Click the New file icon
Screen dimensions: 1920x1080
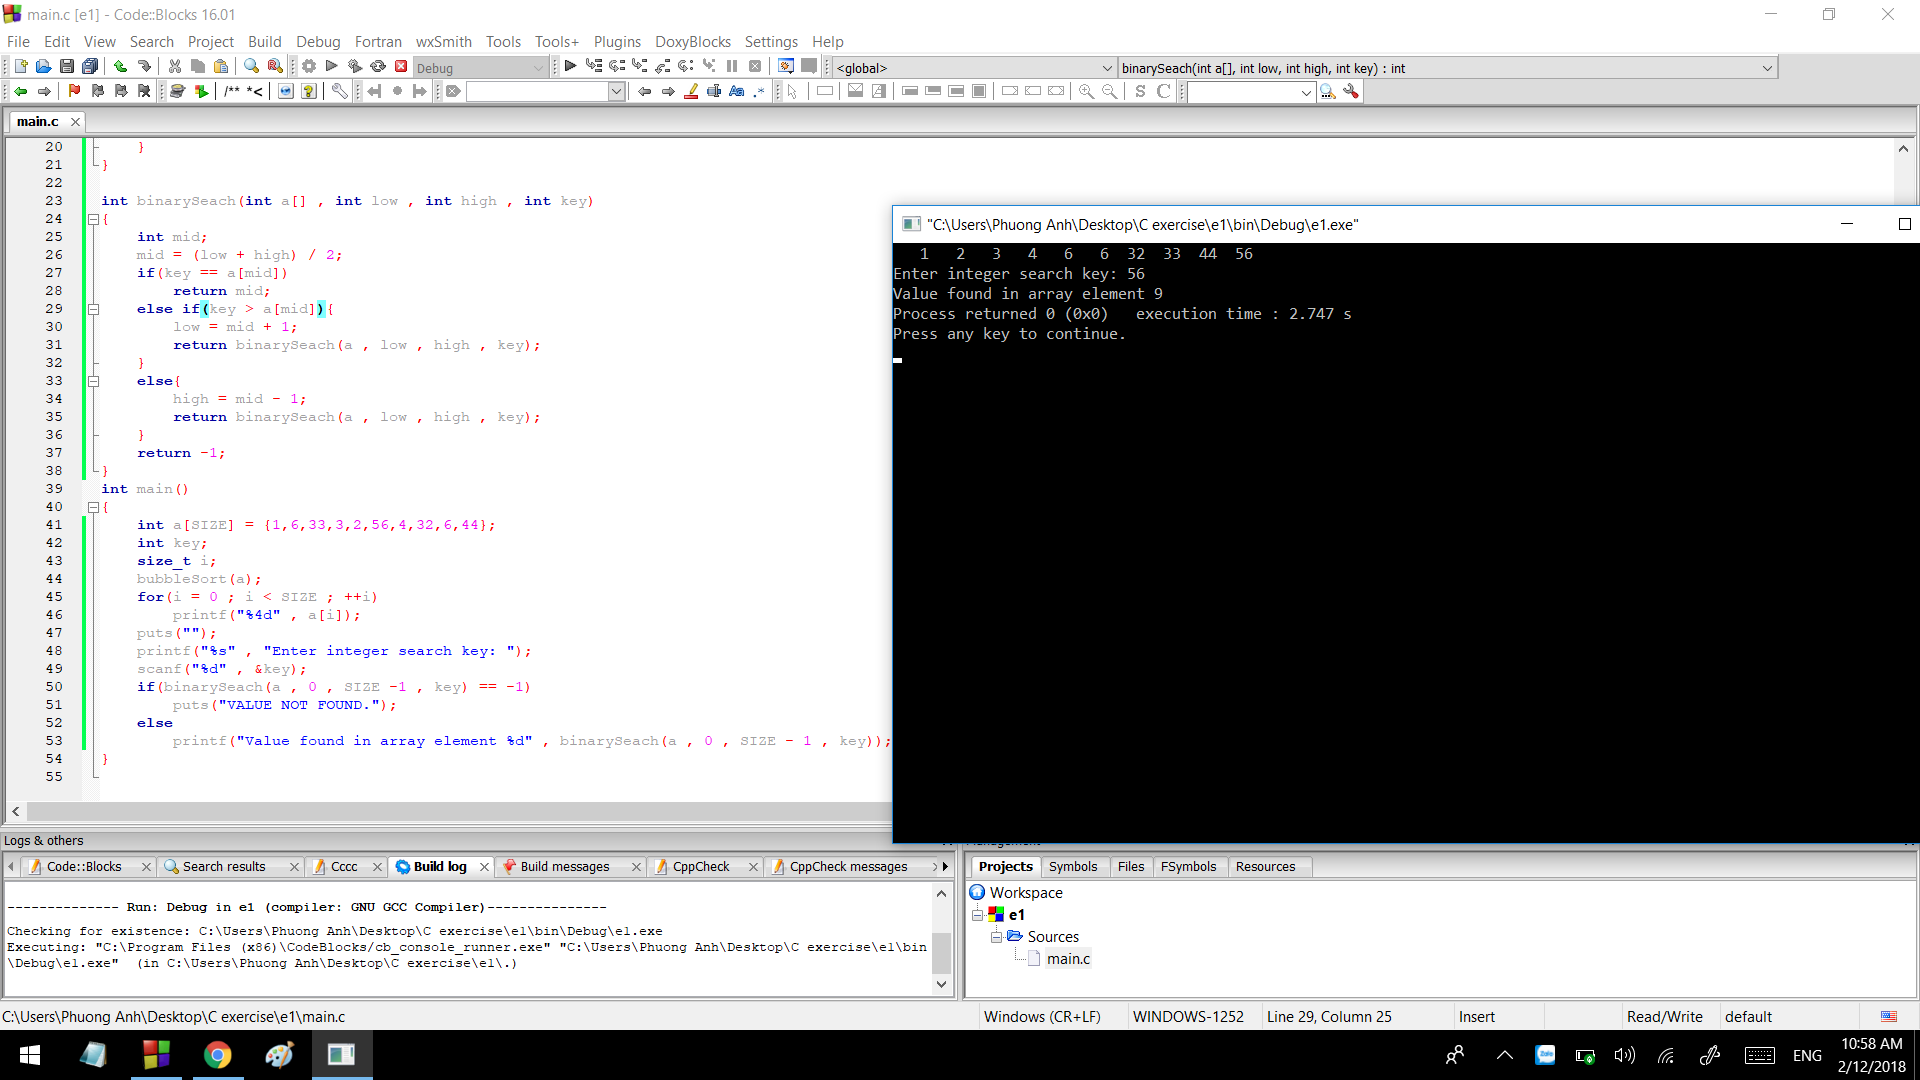point(20,67)
